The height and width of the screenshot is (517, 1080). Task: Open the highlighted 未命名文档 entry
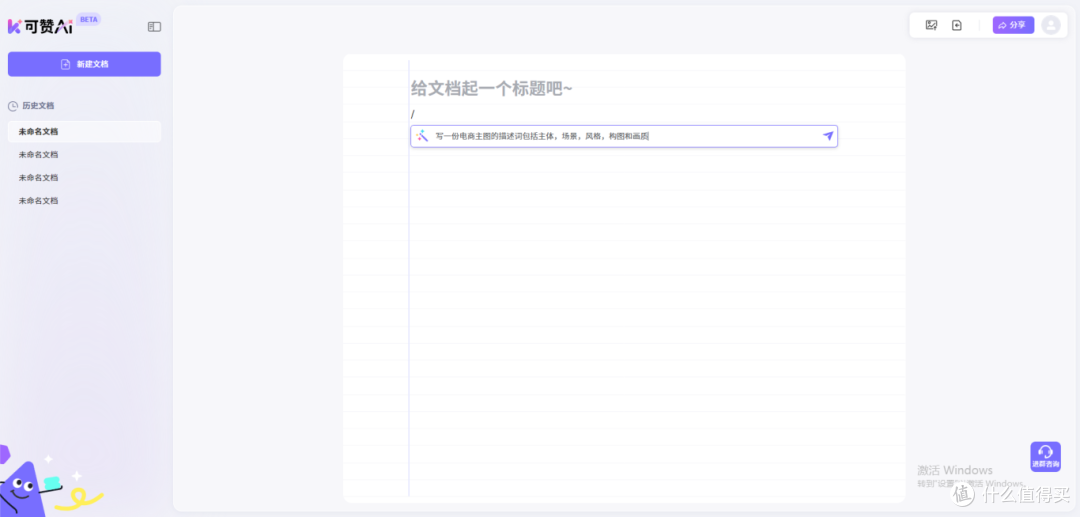pyautogui.click(x=84, y=131)
